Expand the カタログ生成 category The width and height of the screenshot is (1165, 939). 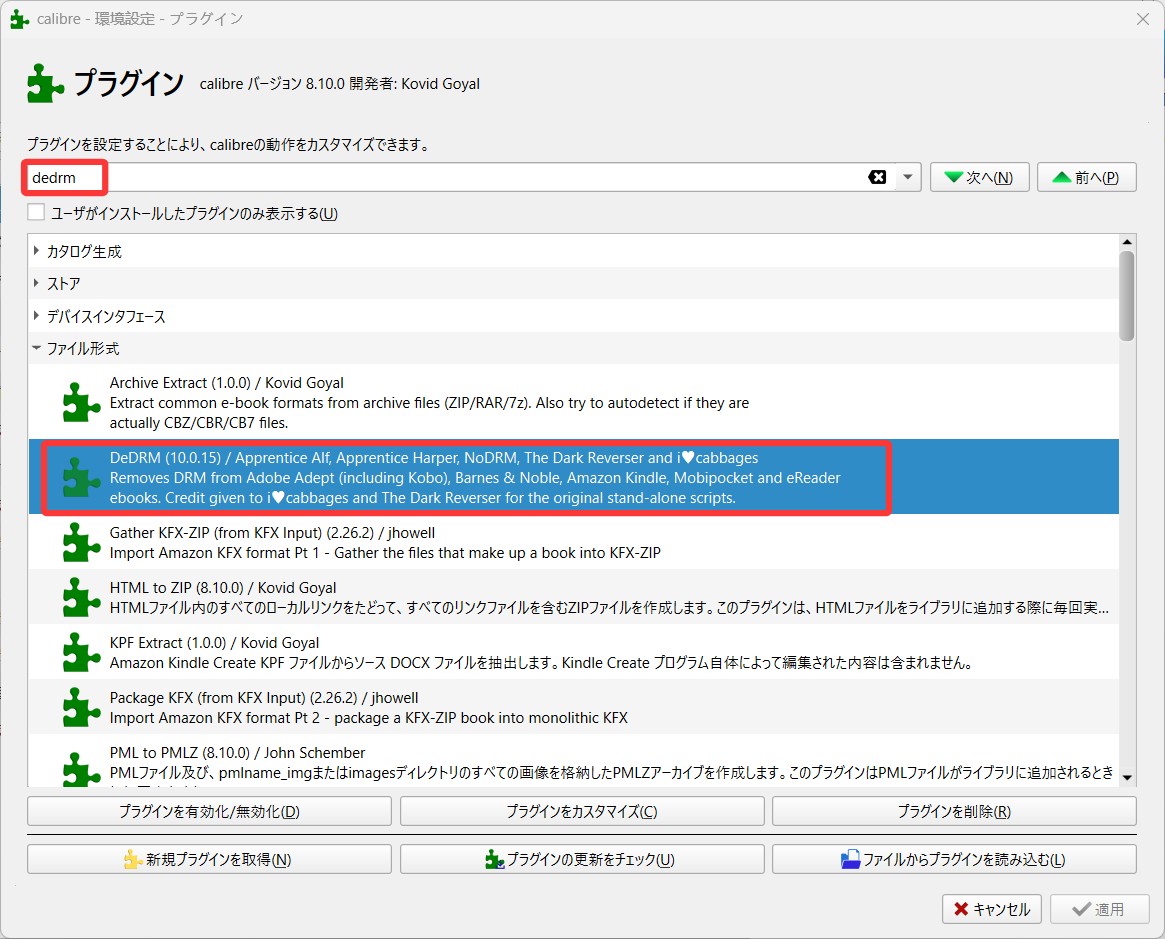37,251
